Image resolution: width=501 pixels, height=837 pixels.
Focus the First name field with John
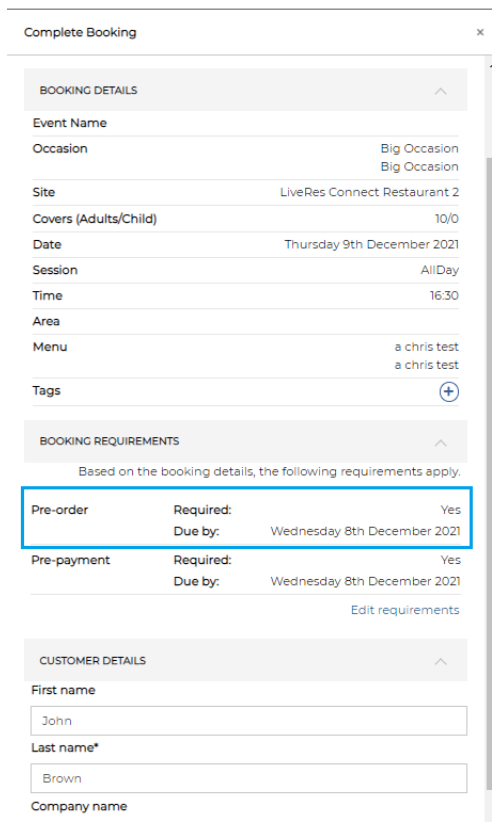(x=249, y=721)
